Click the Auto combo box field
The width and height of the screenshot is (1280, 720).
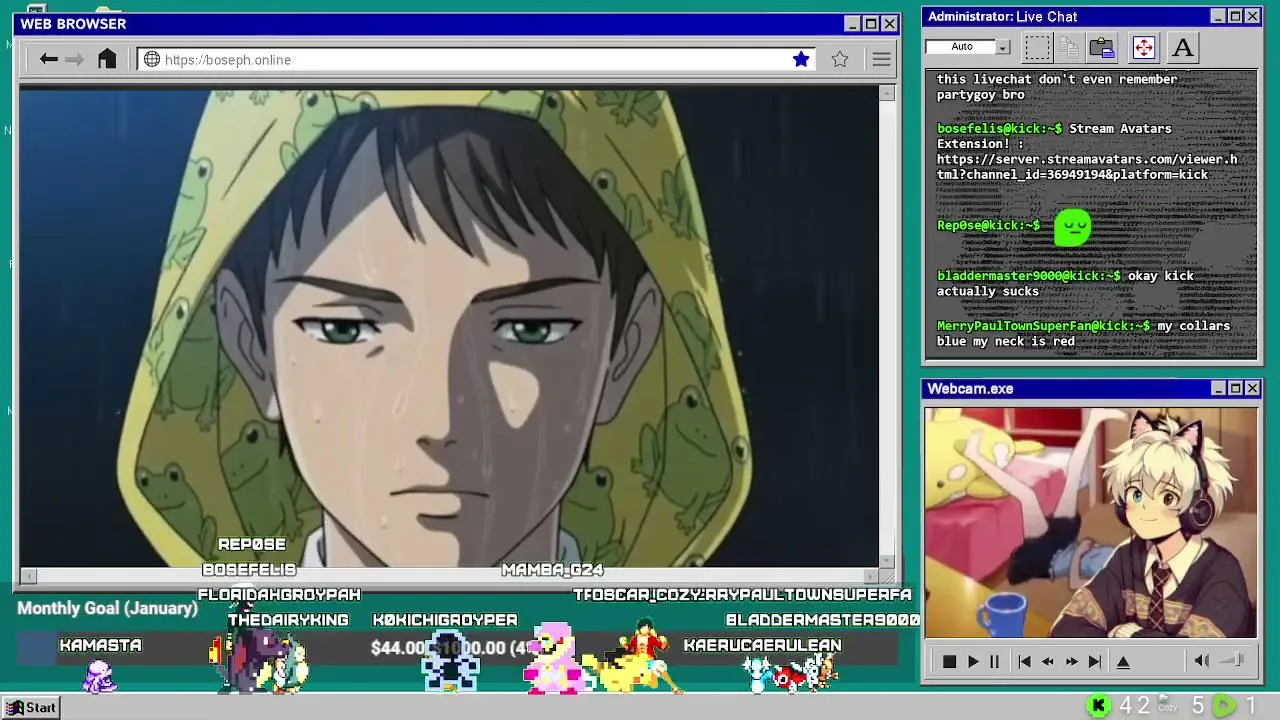pos(962,47)
